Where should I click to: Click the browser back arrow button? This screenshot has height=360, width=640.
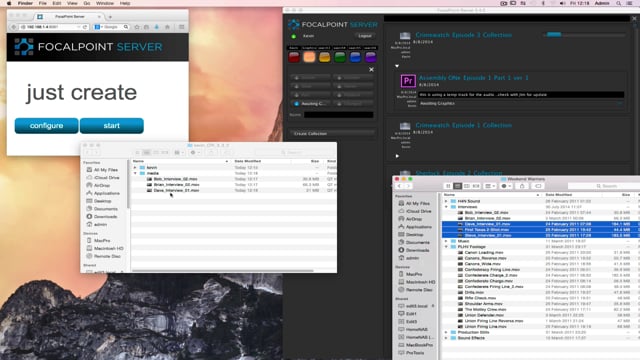click(14, 27)
